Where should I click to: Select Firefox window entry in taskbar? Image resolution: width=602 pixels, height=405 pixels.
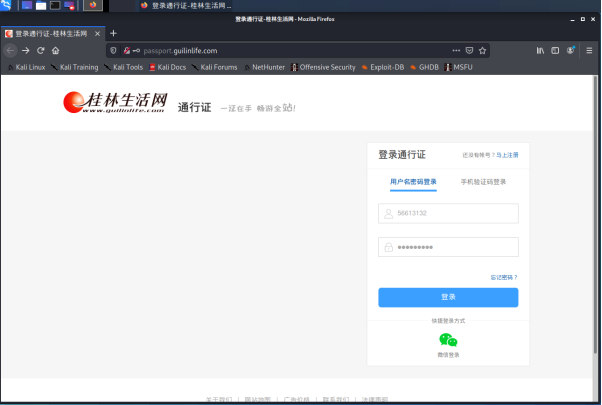186,5
